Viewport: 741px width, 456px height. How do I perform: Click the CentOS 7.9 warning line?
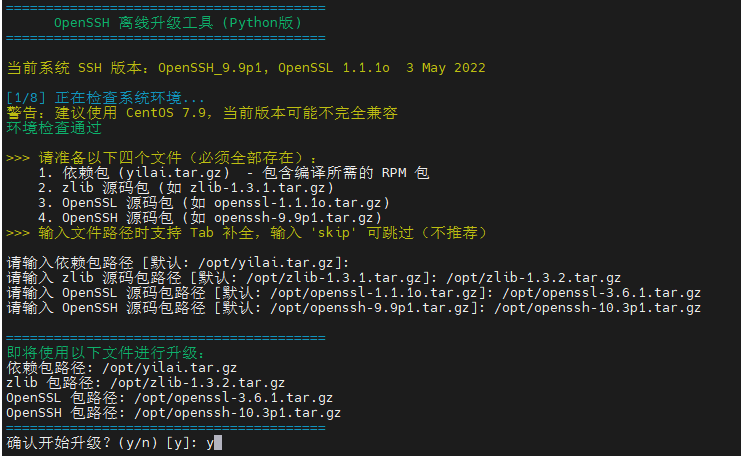[202, 113]
